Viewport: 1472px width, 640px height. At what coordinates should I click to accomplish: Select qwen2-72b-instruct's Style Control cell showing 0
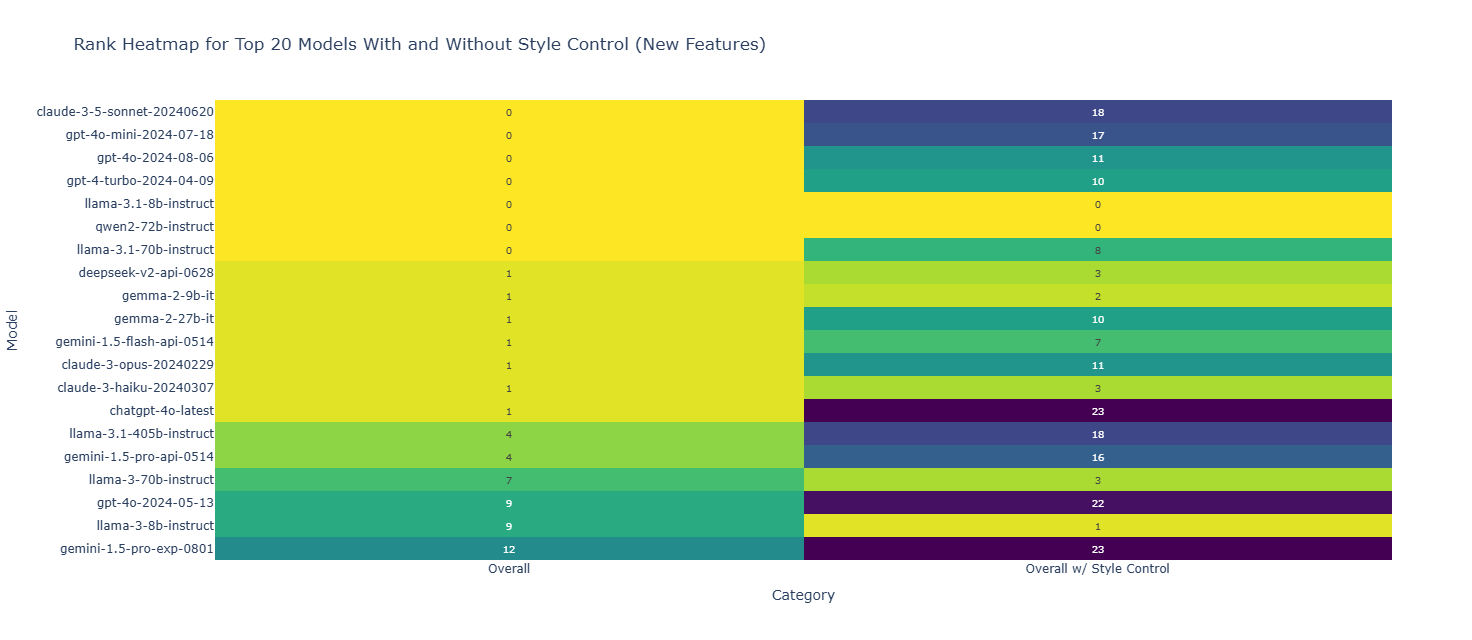pyautogui.click(x=1097, y=227)
